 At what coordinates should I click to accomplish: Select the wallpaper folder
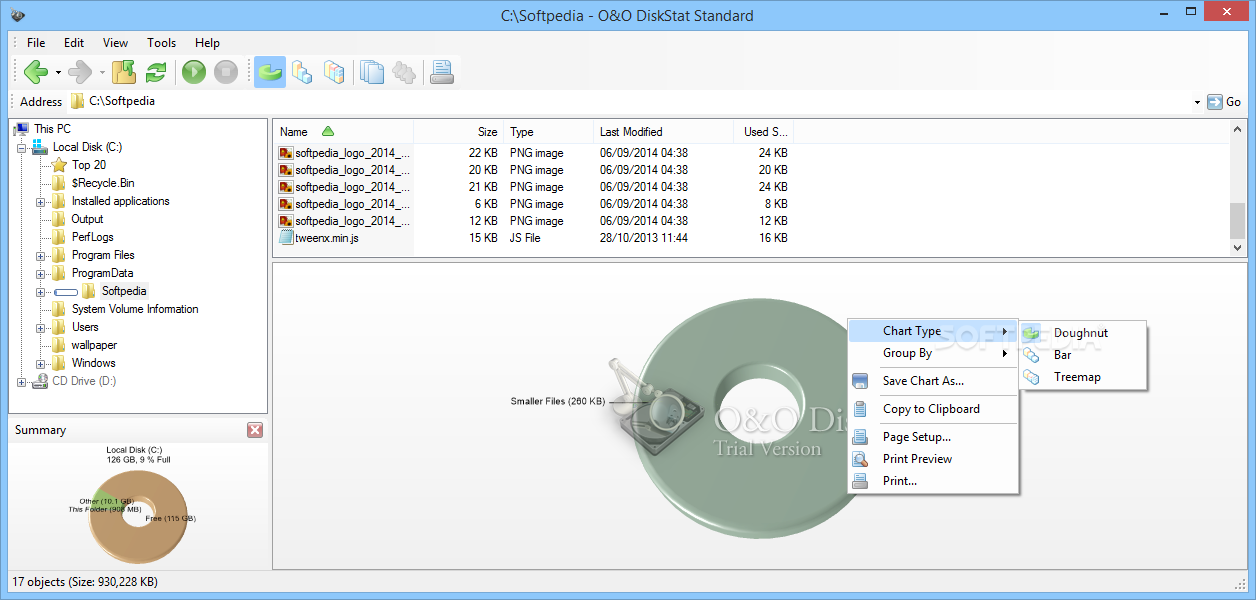point(94,345)
